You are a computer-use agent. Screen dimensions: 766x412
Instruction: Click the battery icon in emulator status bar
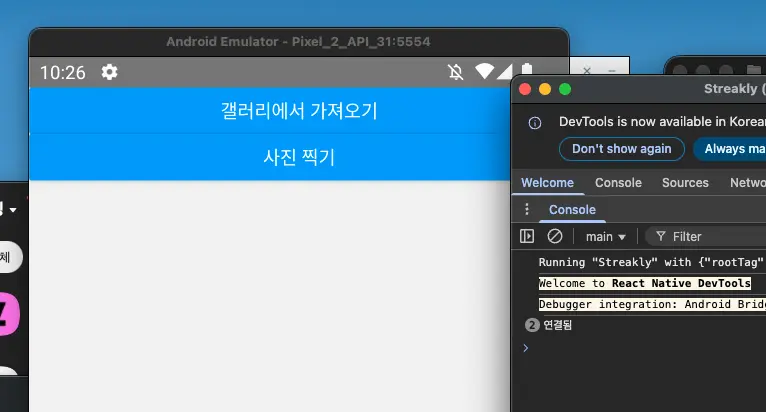[527, 69]
